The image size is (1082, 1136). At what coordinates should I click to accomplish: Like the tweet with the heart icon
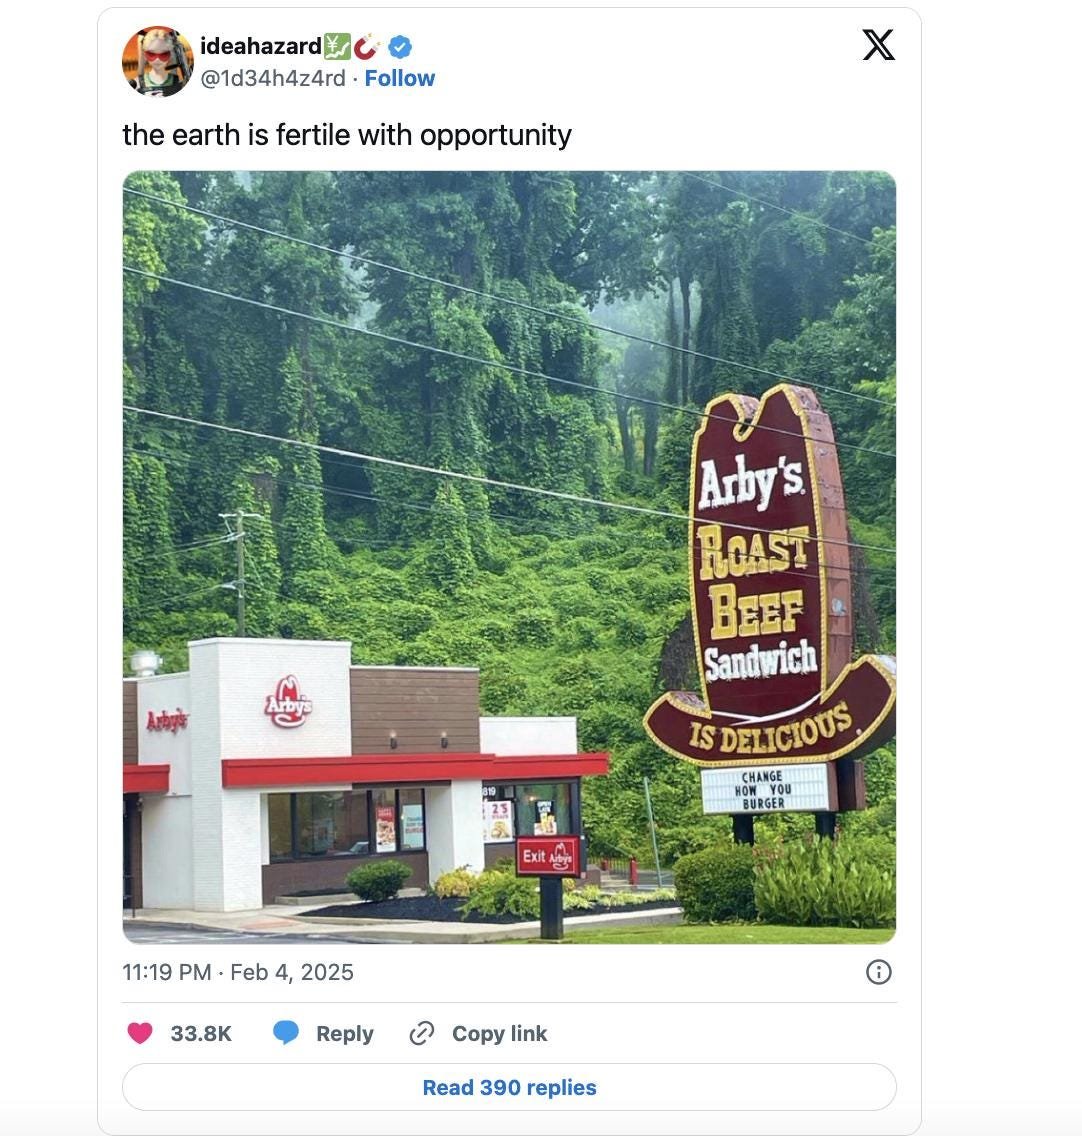[140, 1033]
